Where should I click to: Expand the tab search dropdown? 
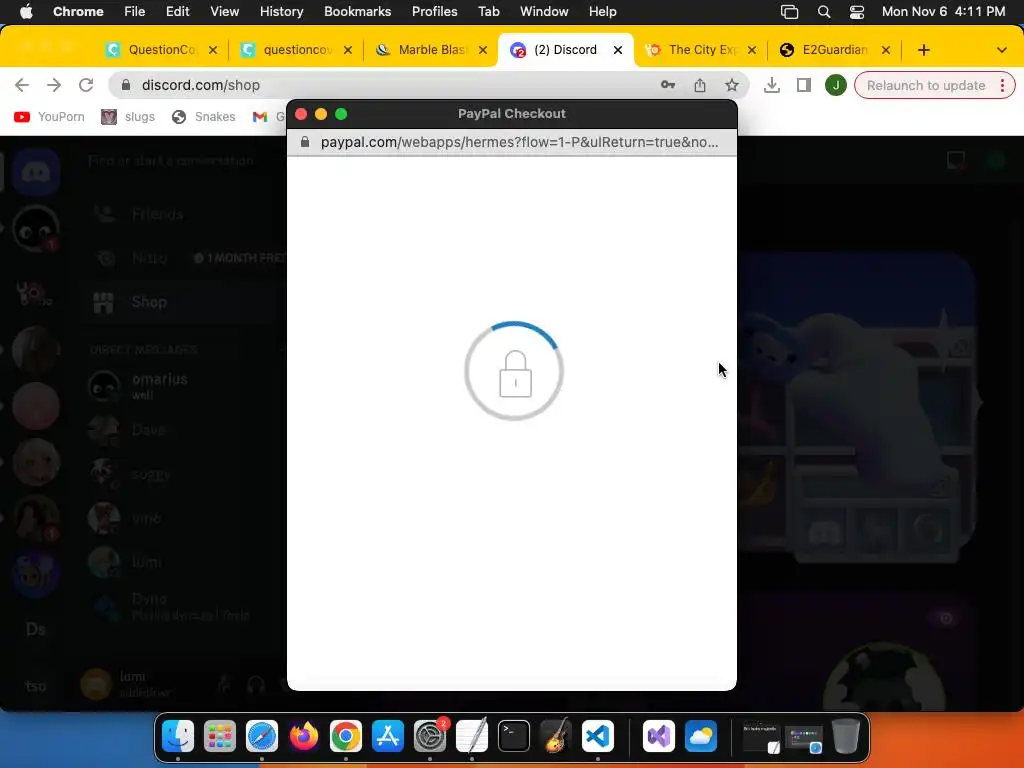pyautogui.click(x=1001, y=50)
